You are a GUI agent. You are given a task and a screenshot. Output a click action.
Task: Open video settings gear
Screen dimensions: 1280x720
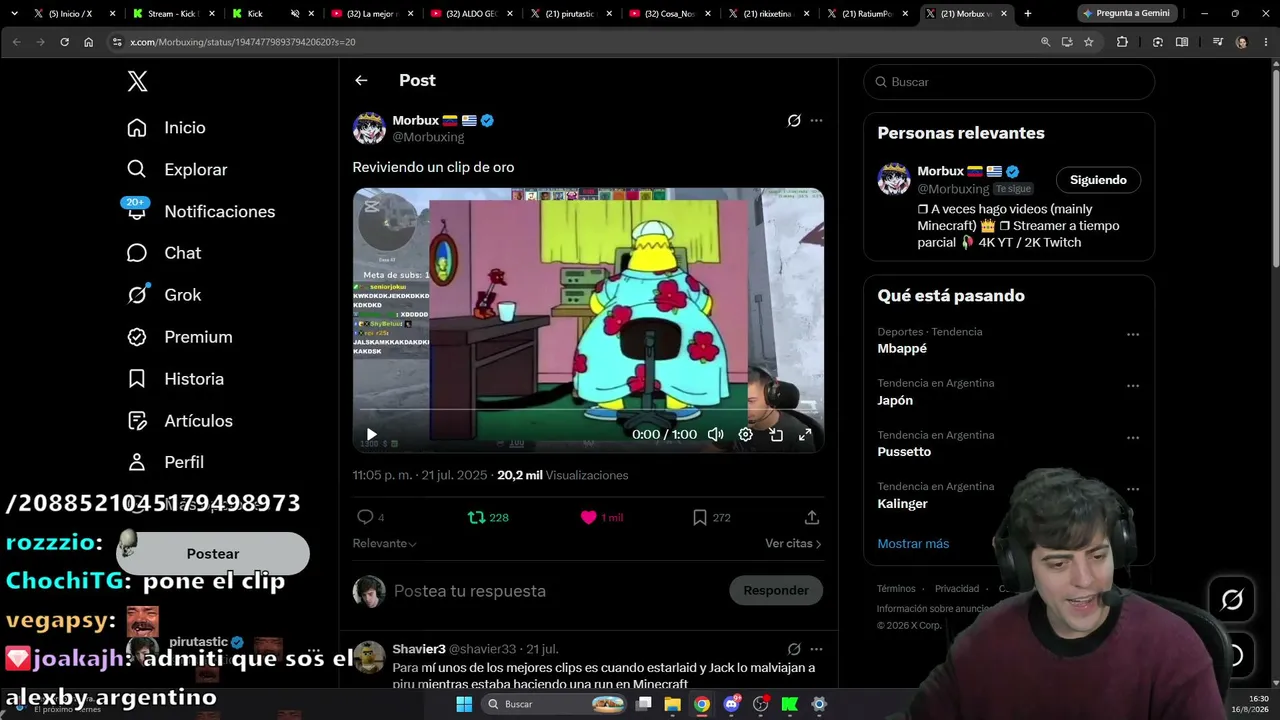click(x=745, y=435)
